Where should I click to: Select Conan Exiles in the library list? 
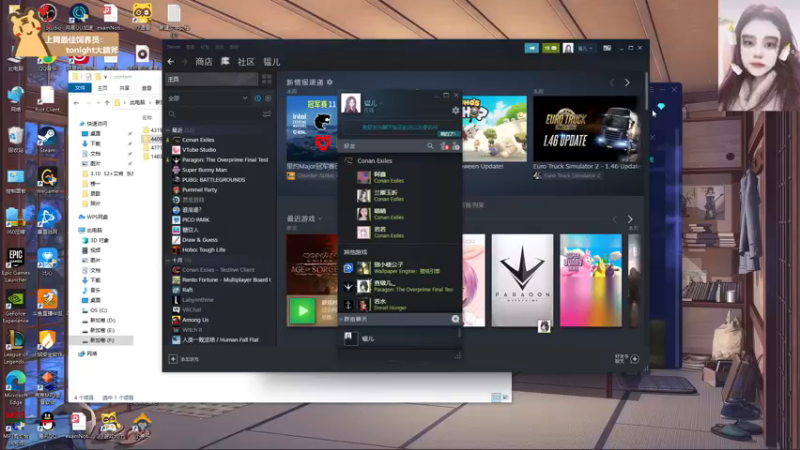pyautogui.click(x=198, y=140)
